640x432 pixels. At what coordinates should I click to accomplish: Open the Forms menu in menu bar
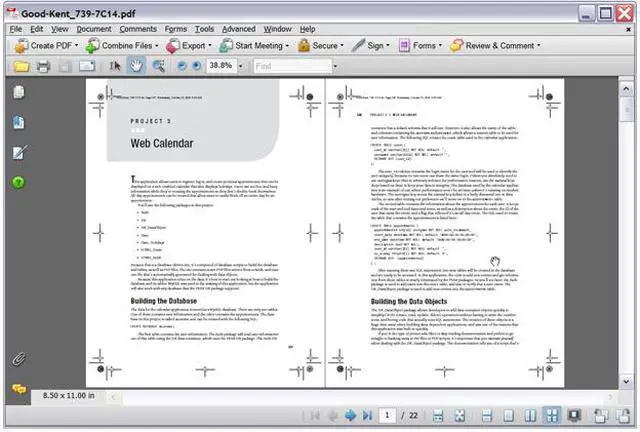(176, 29)
